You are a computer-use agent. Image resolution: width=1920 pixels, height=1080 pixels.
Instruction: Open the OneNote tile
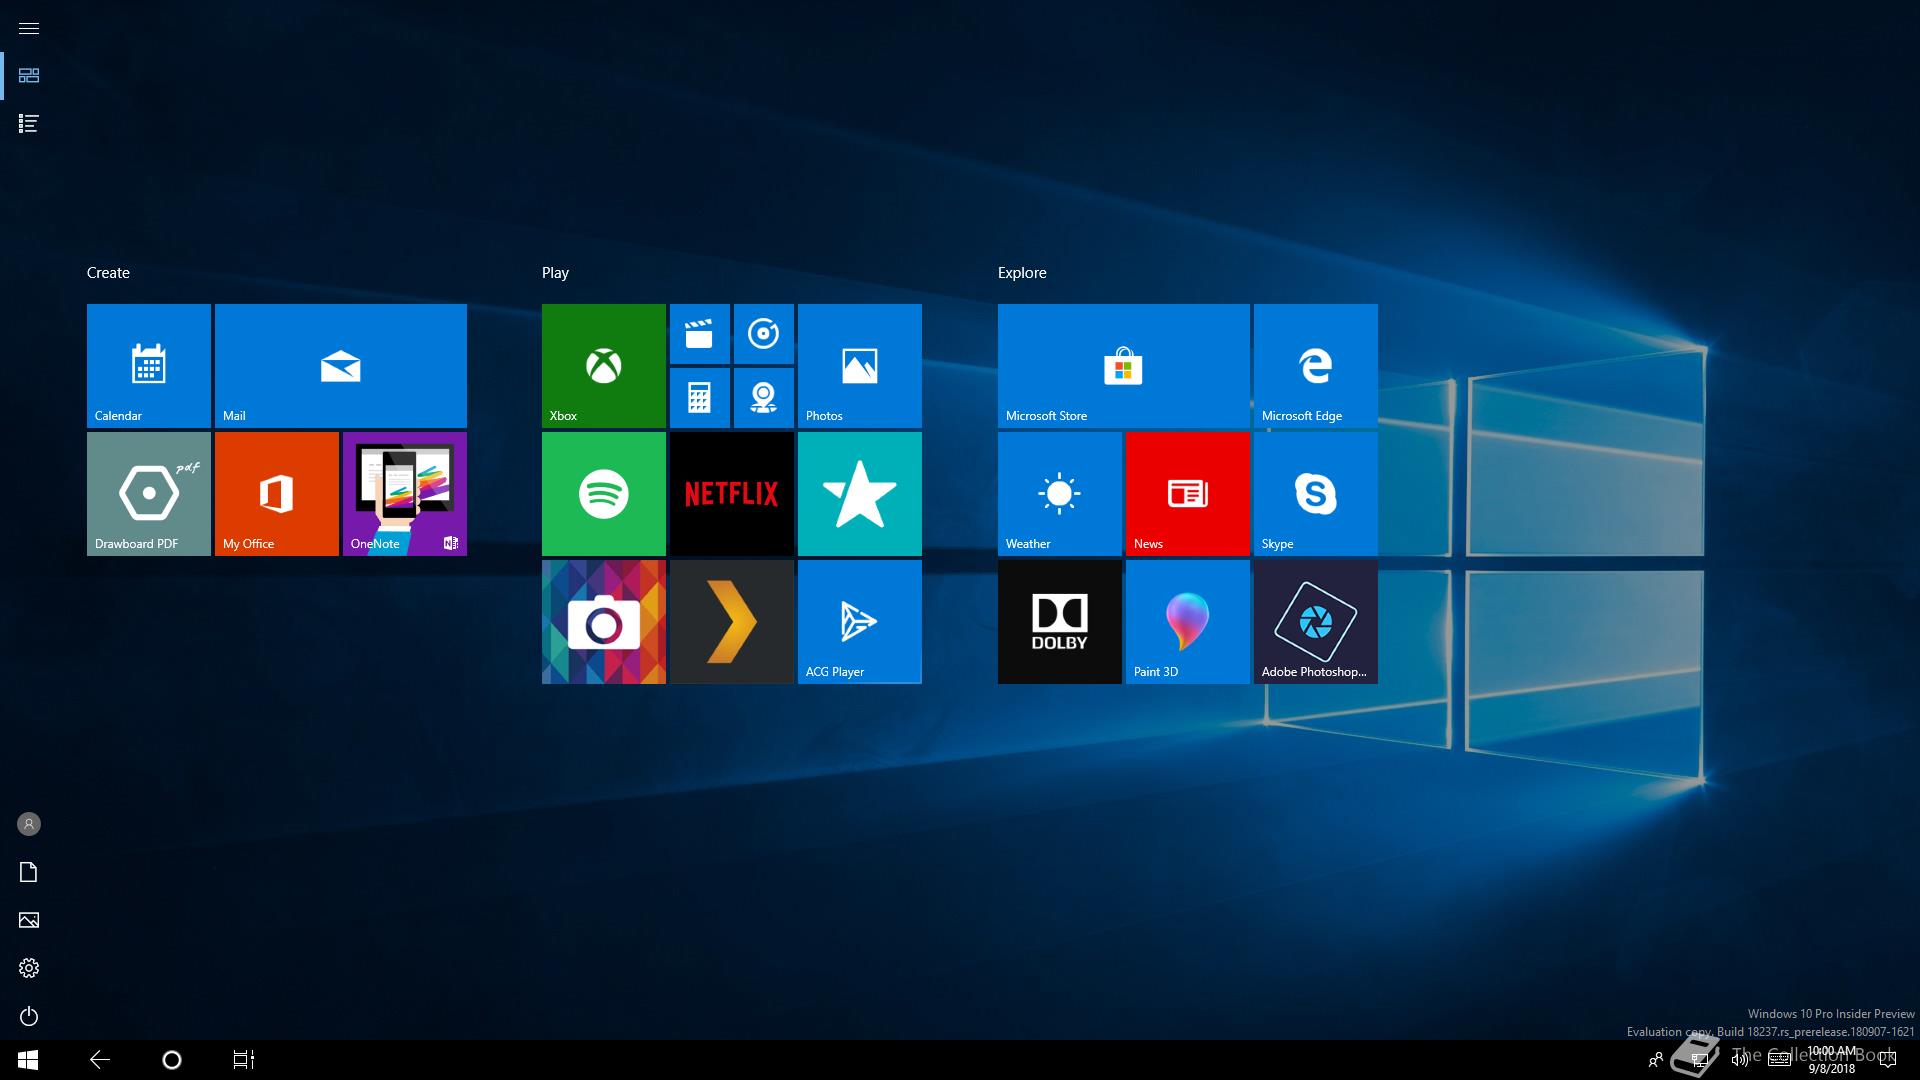click(405, 494)
